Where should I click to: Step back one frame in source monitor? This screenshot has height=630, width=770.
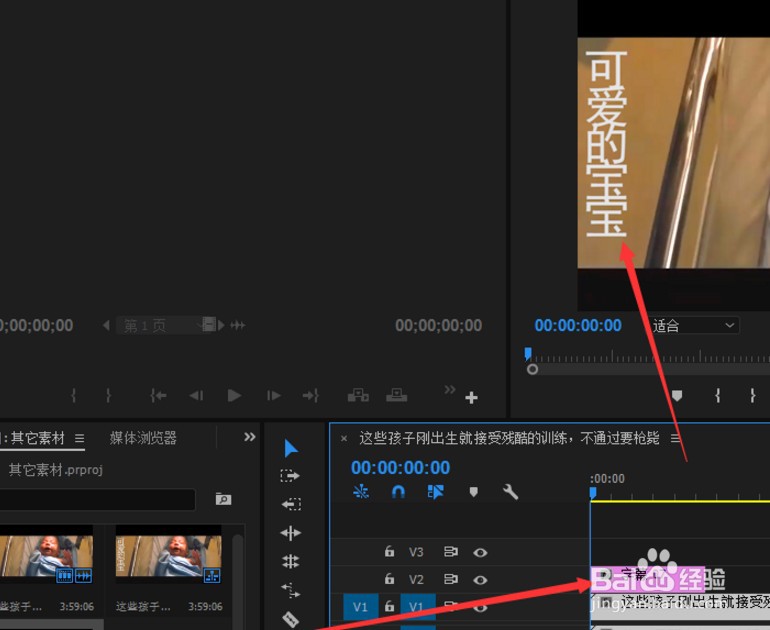(x=196, y=395)
